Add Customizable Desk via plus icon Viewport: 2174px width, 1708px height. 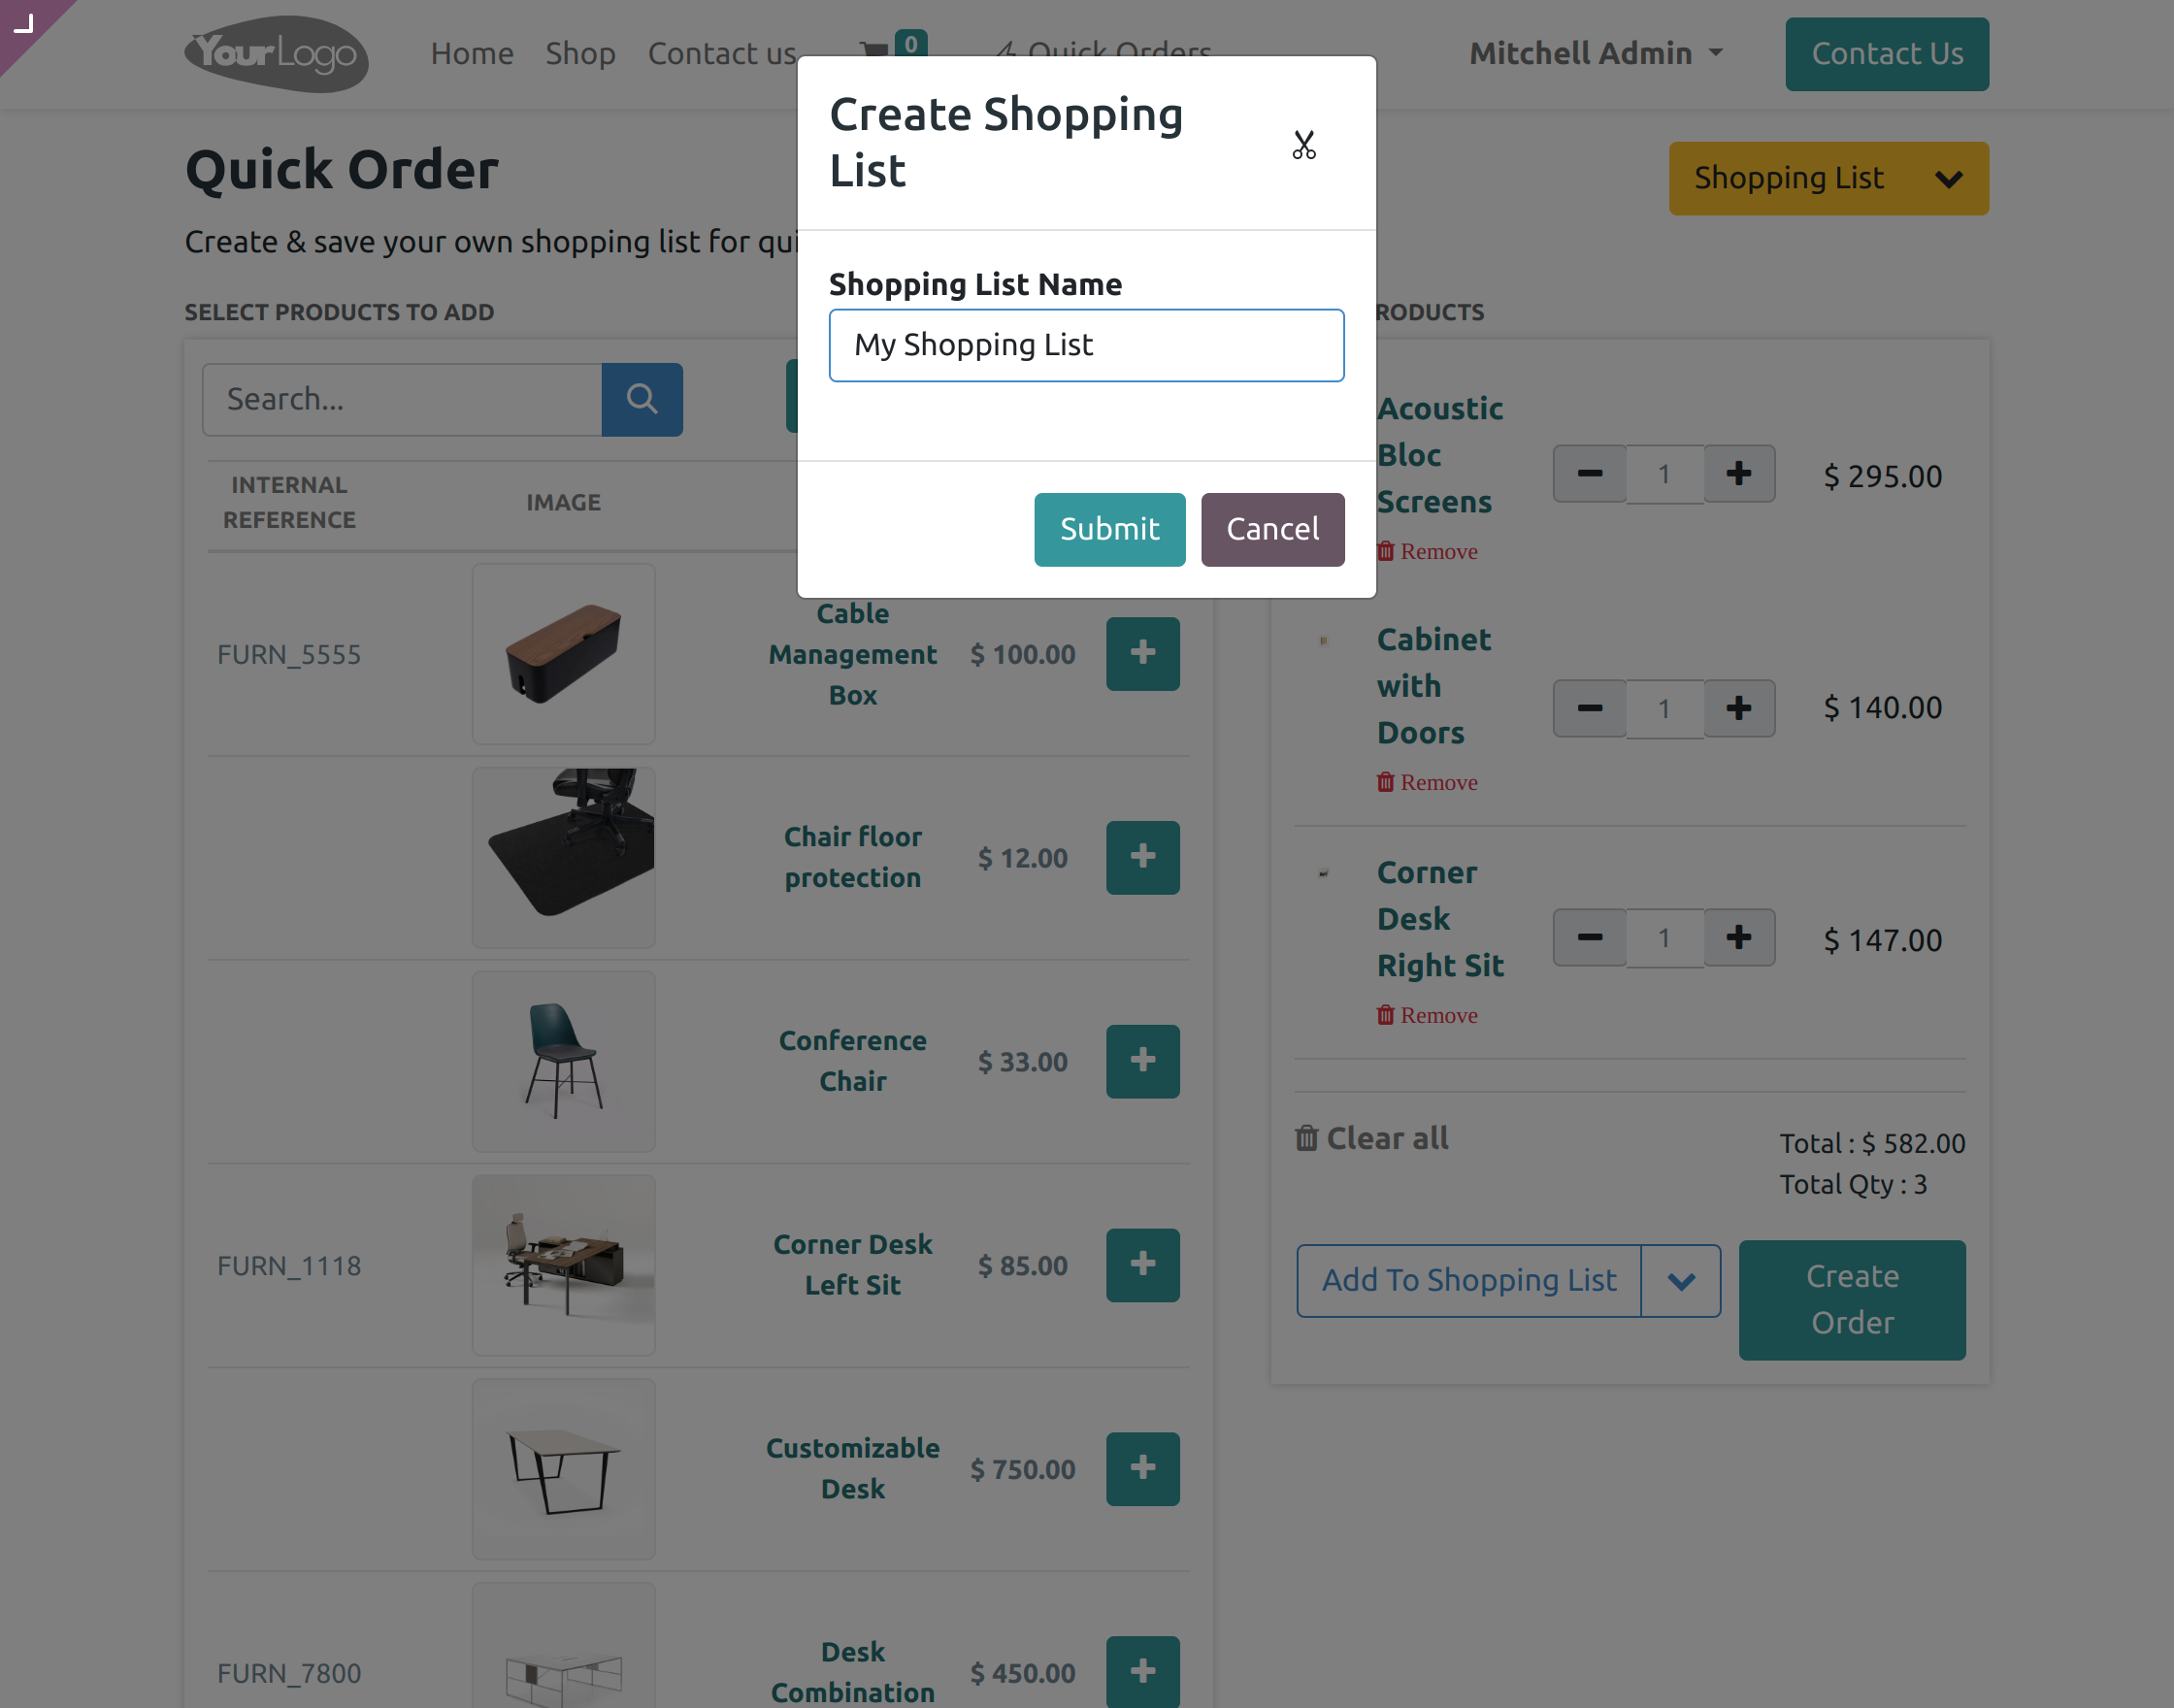tap(1142, 1468)
